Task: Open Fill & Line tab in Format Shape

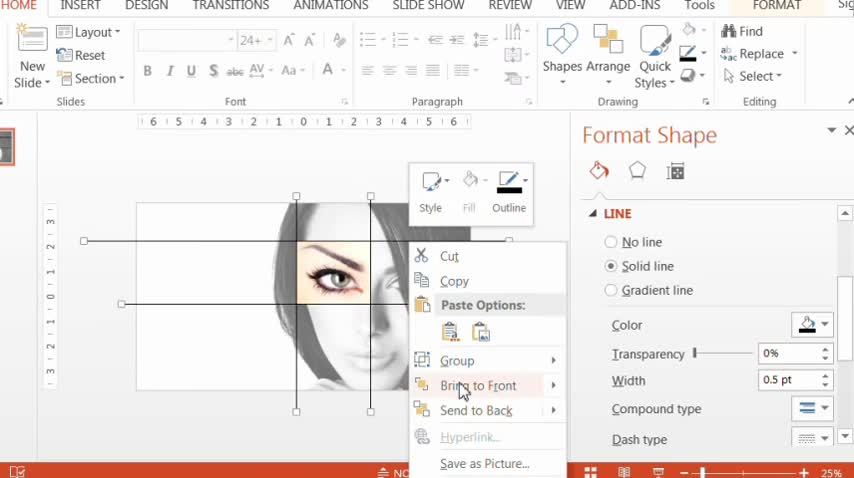Action: (x=599, y=171)
